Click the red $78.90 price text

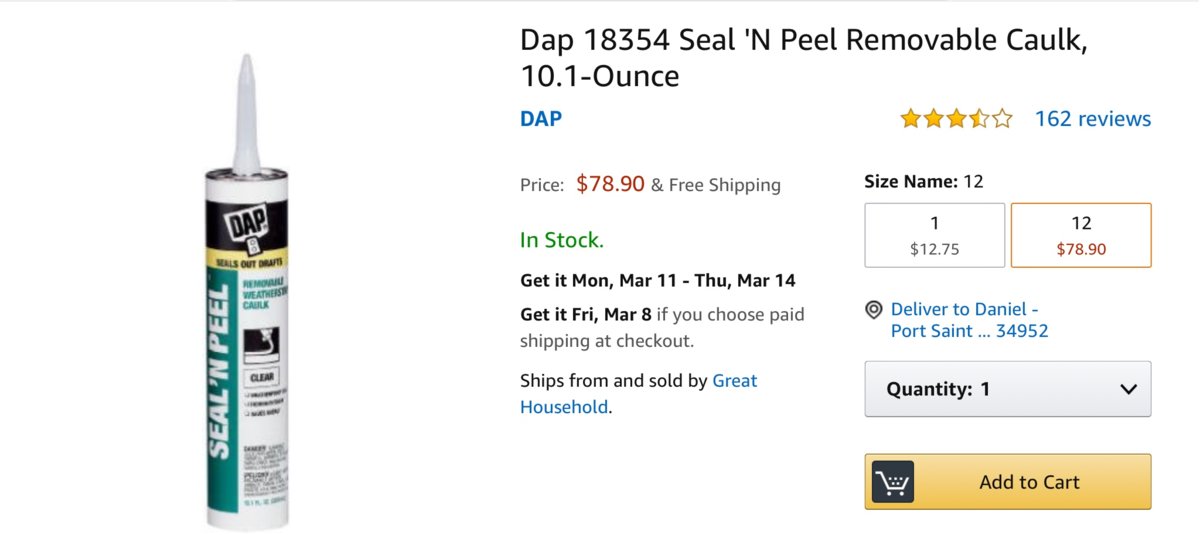click(x=610, y=184)
